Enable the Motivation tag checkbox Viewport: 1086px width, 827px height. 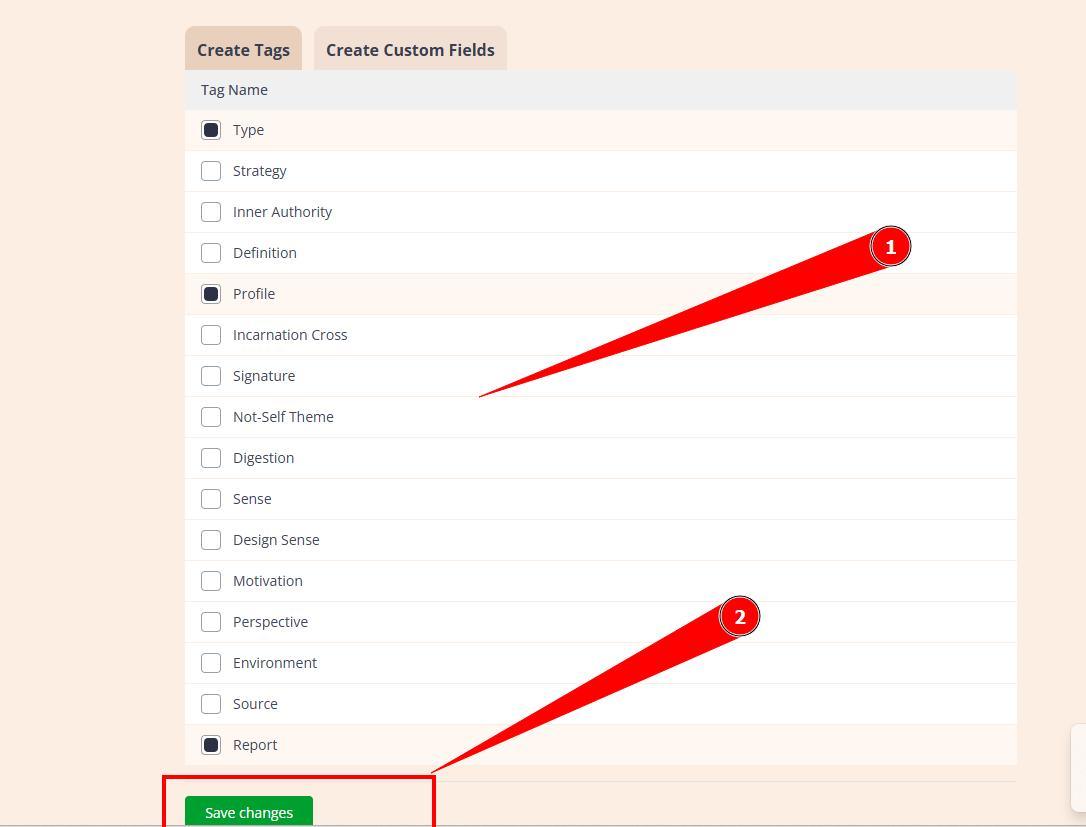coord(211,581)
